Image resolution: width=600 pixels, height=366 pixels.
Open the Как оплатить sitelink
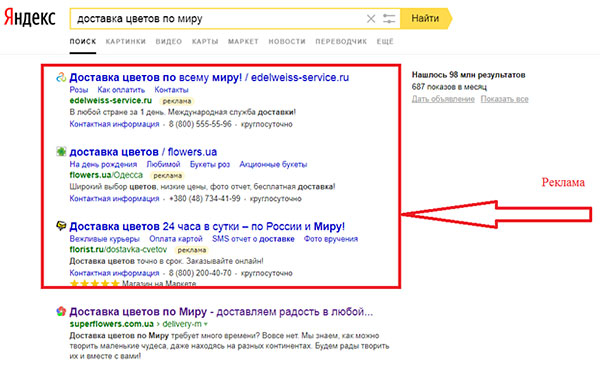(x=121, y=90)
